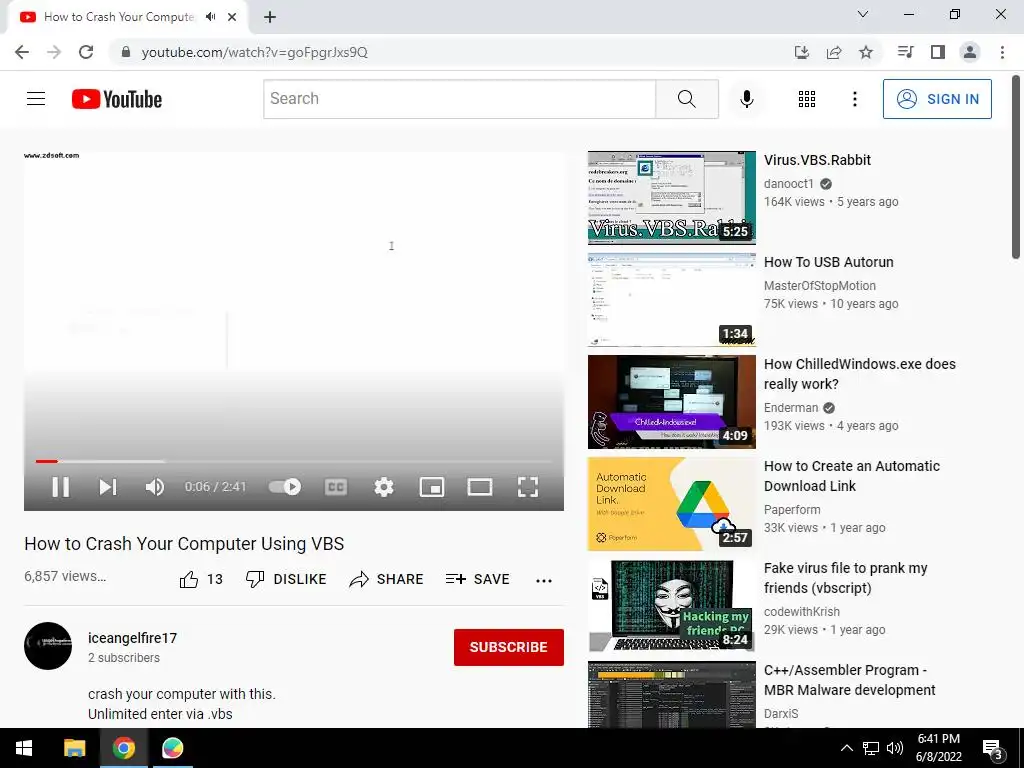The height and width of the screenshot is (768, 1024).
Task: Toggle the Chrome side panel
Action: (938, 52)
